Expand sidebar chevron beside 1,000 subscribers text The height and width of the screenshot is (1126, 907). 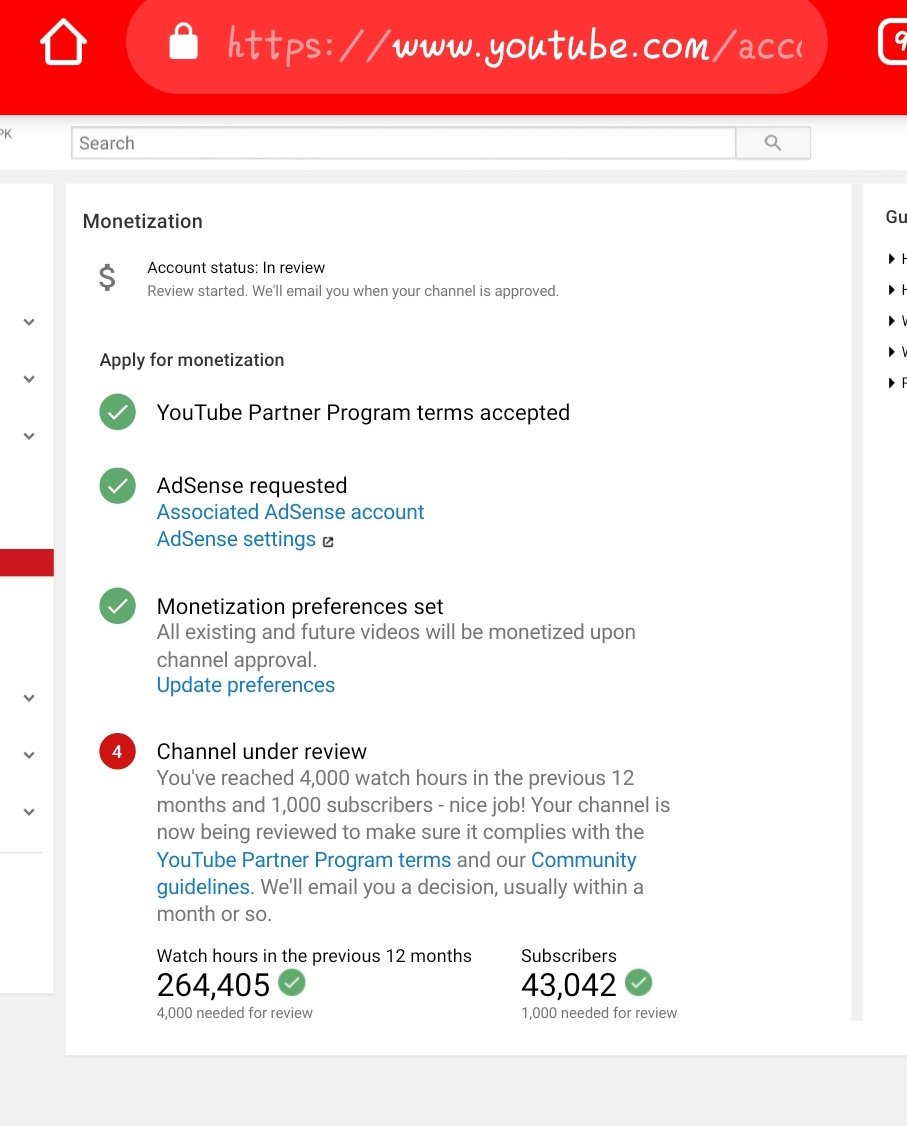tap(29, 811)
